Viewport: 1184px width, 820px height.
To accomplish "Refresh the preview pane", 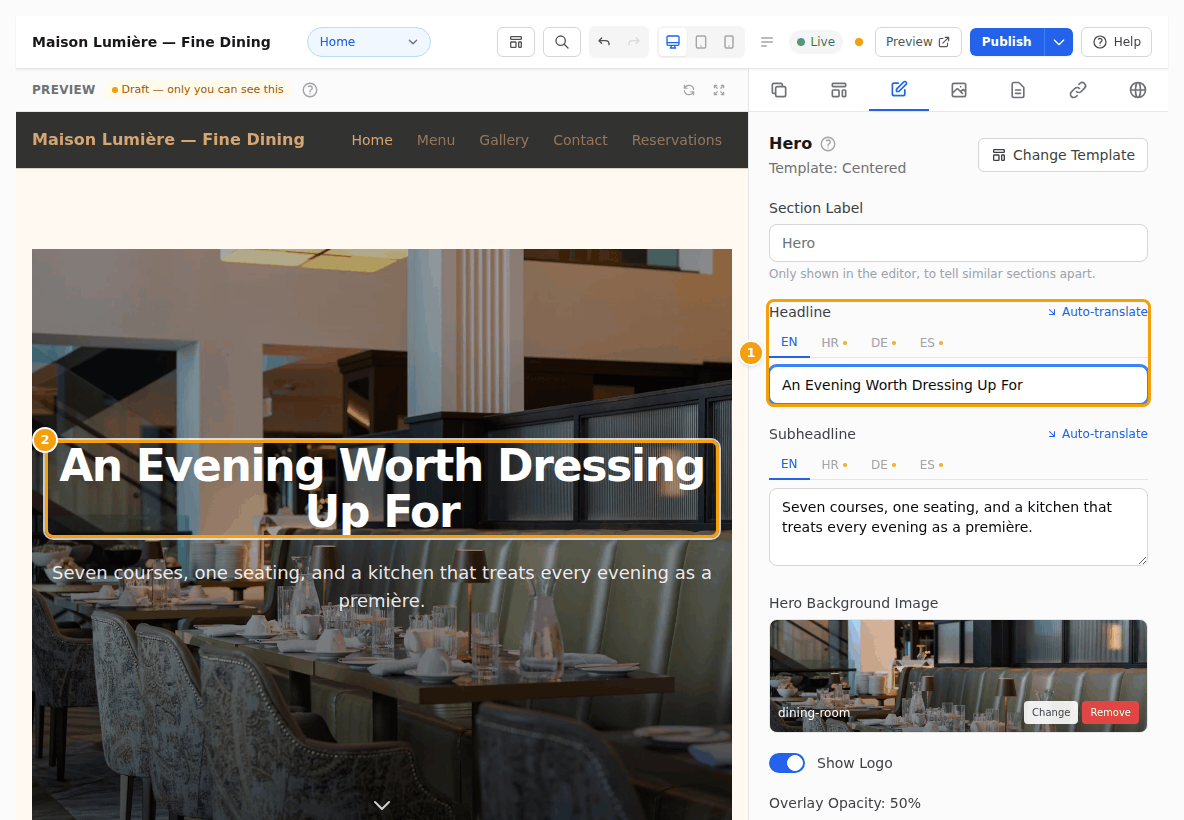I will (689, 90).
